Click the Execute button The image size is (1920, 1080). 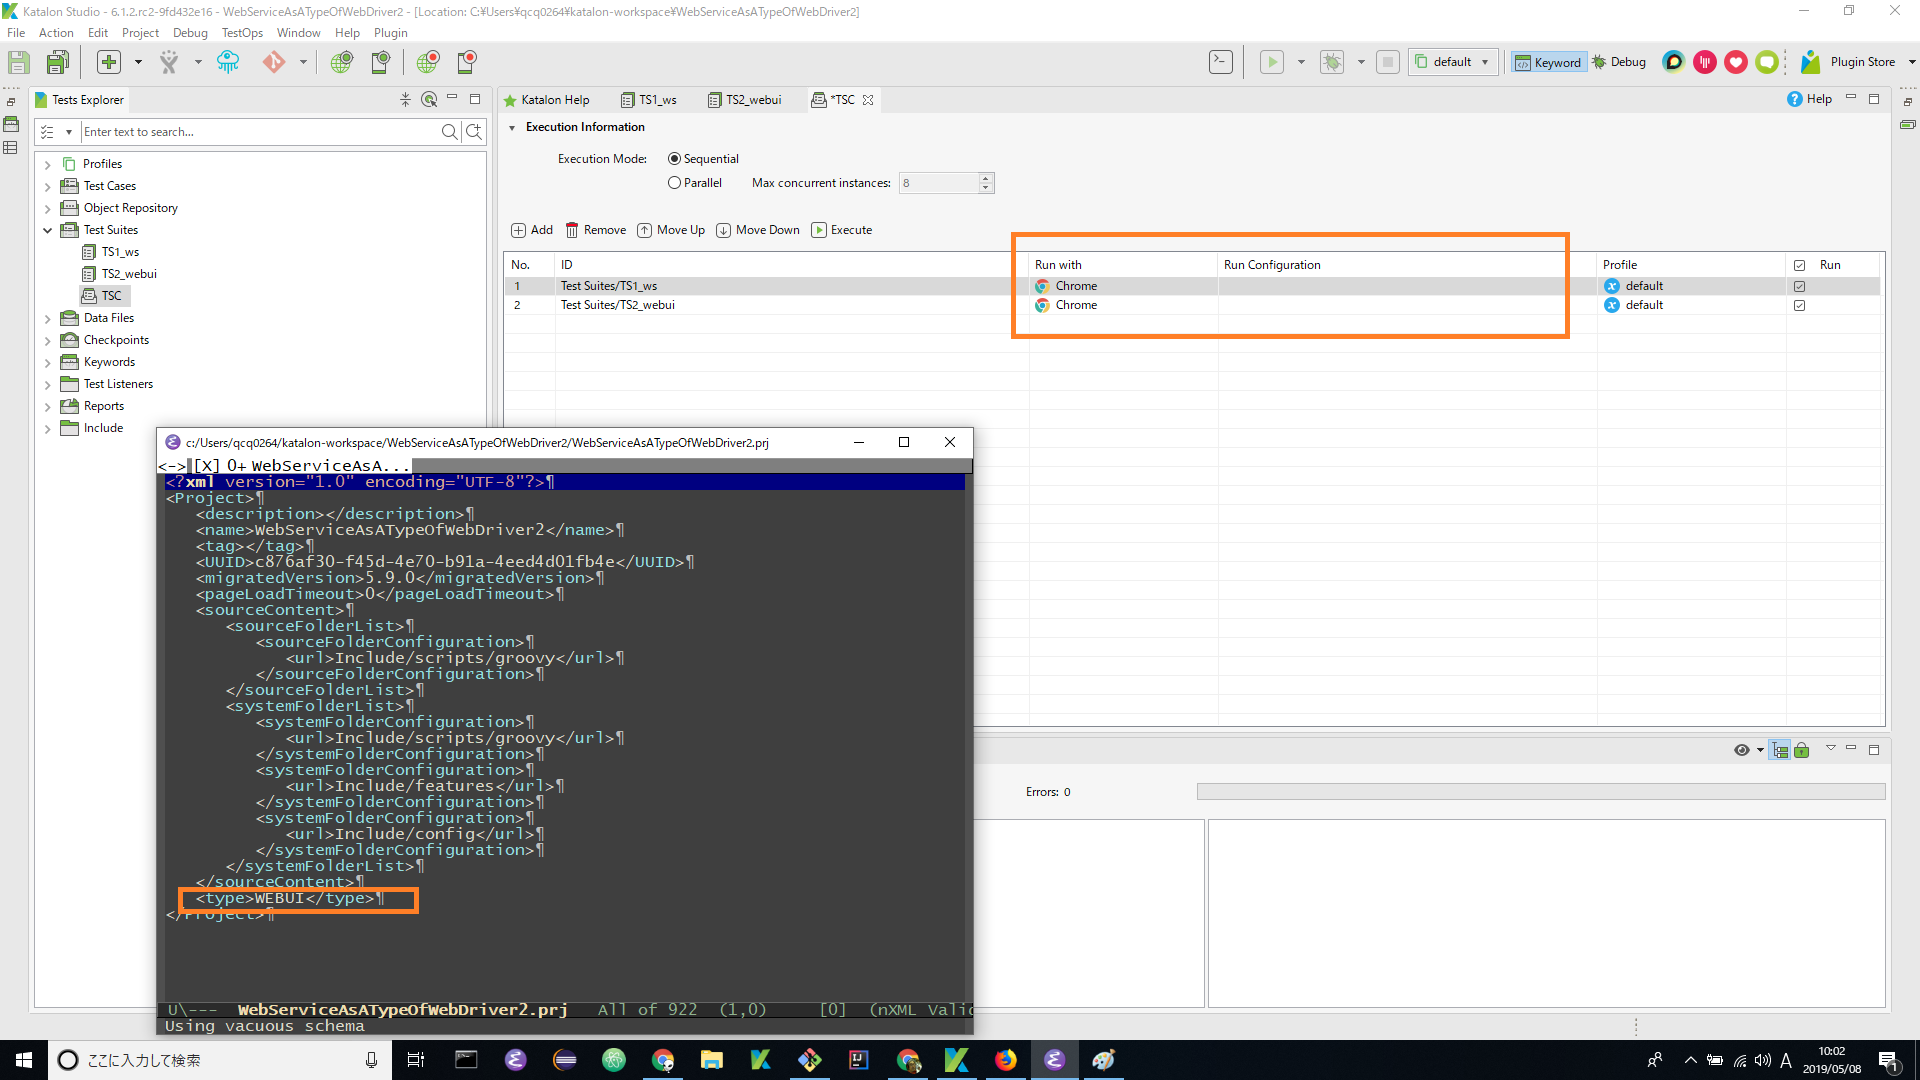tap(842, 230)
